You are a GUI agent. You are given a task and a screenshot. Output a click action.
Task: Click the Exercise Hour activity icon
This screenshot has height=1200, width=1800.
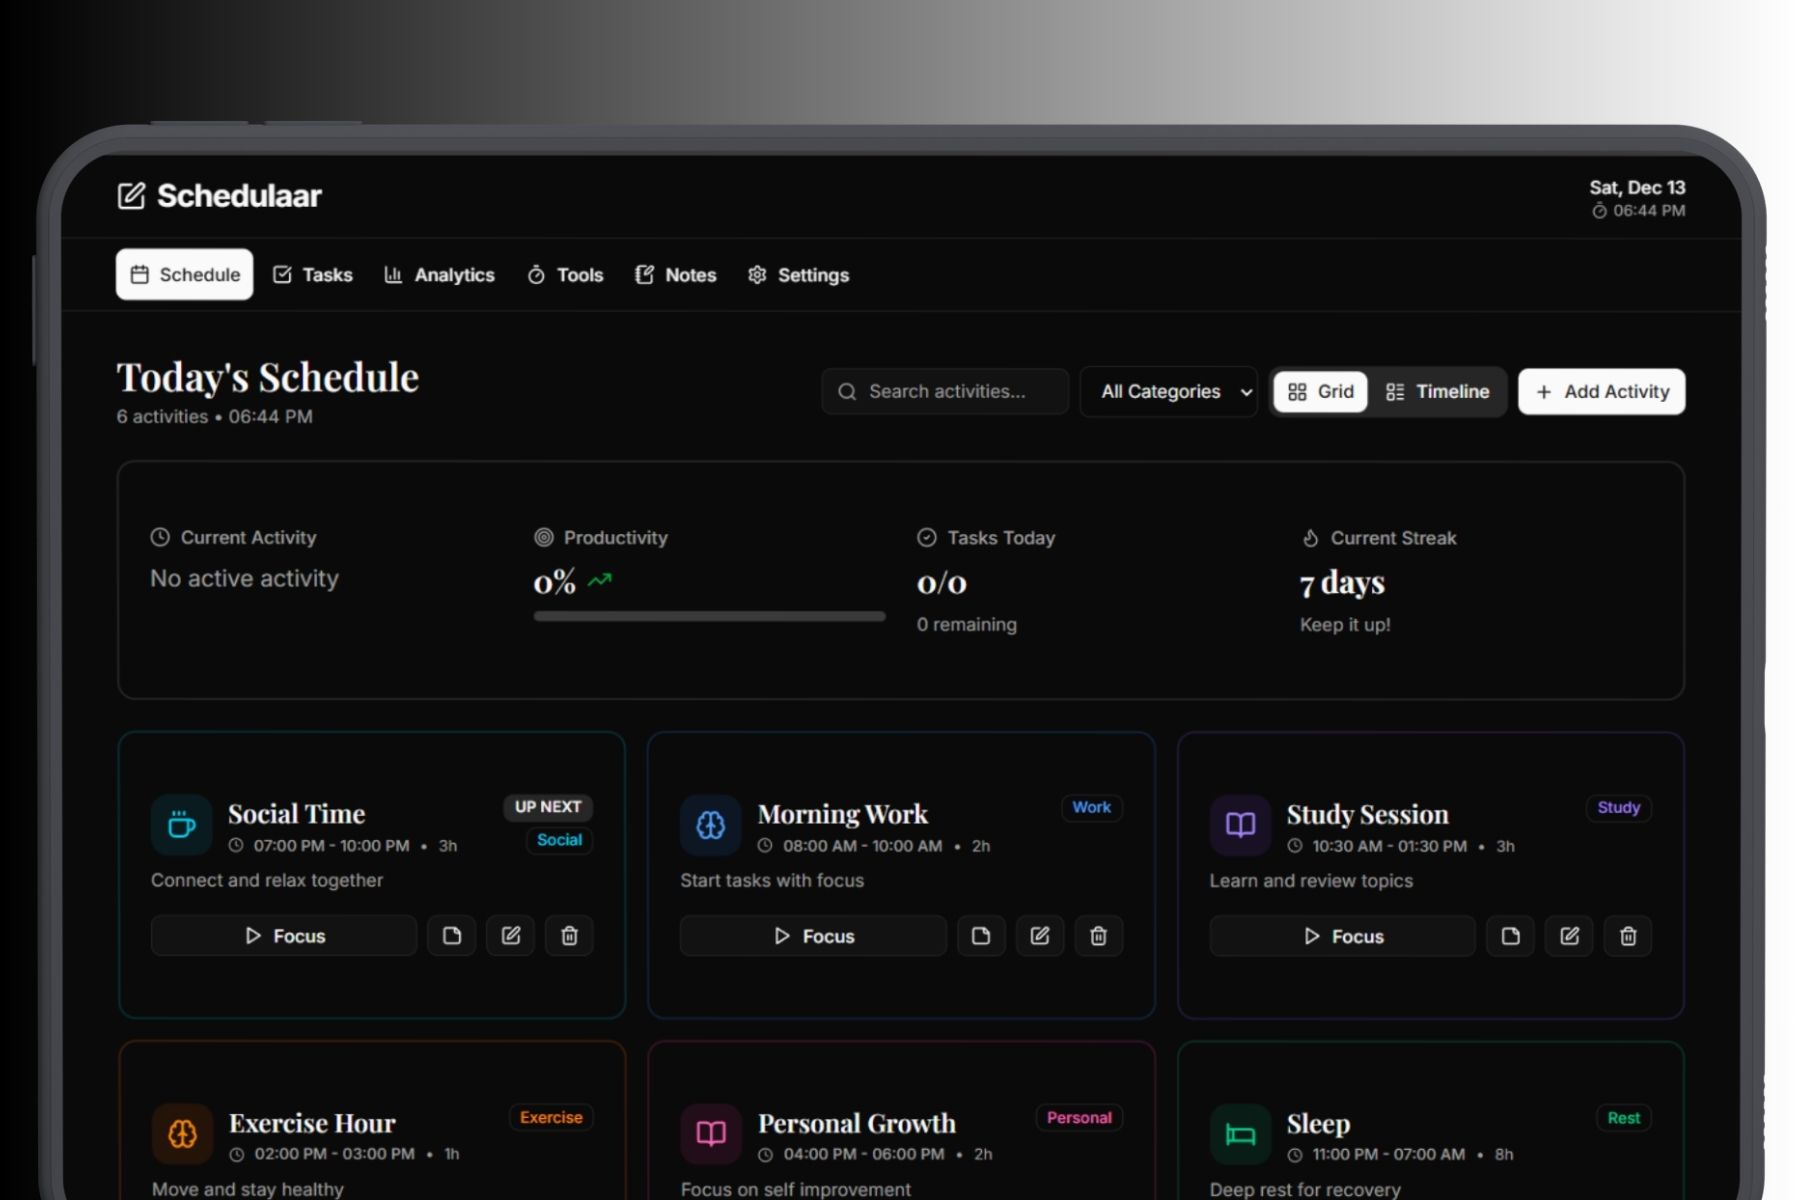[x=182, y=1133]
